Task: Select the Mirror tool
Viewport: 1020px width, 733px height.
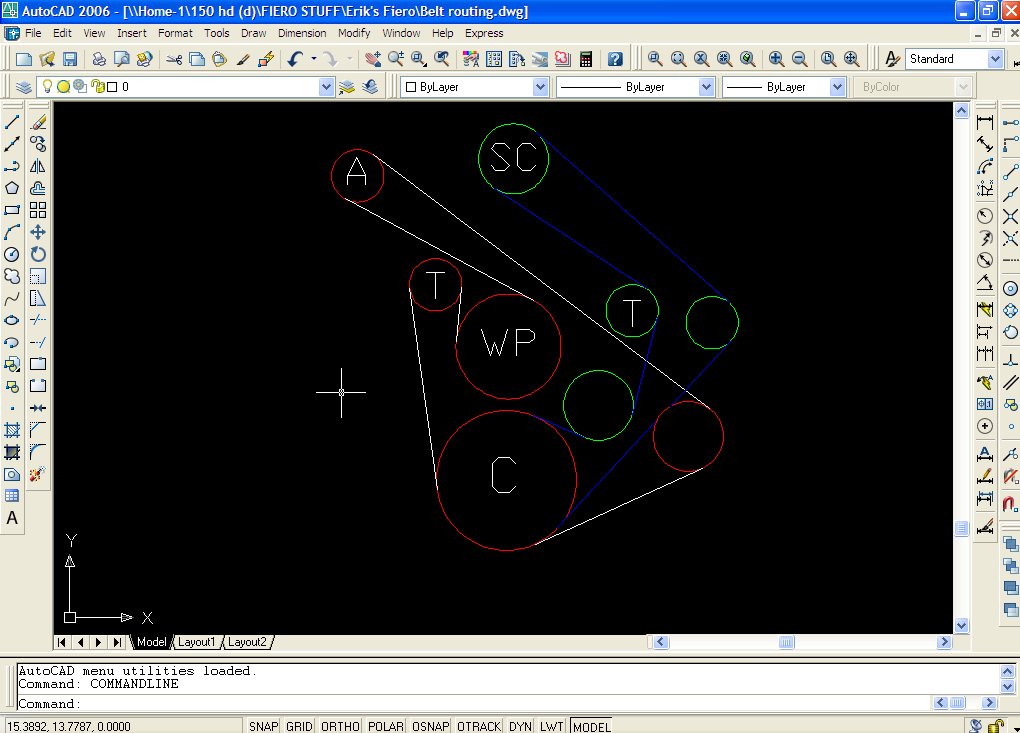Action: (x=38, y=166)
